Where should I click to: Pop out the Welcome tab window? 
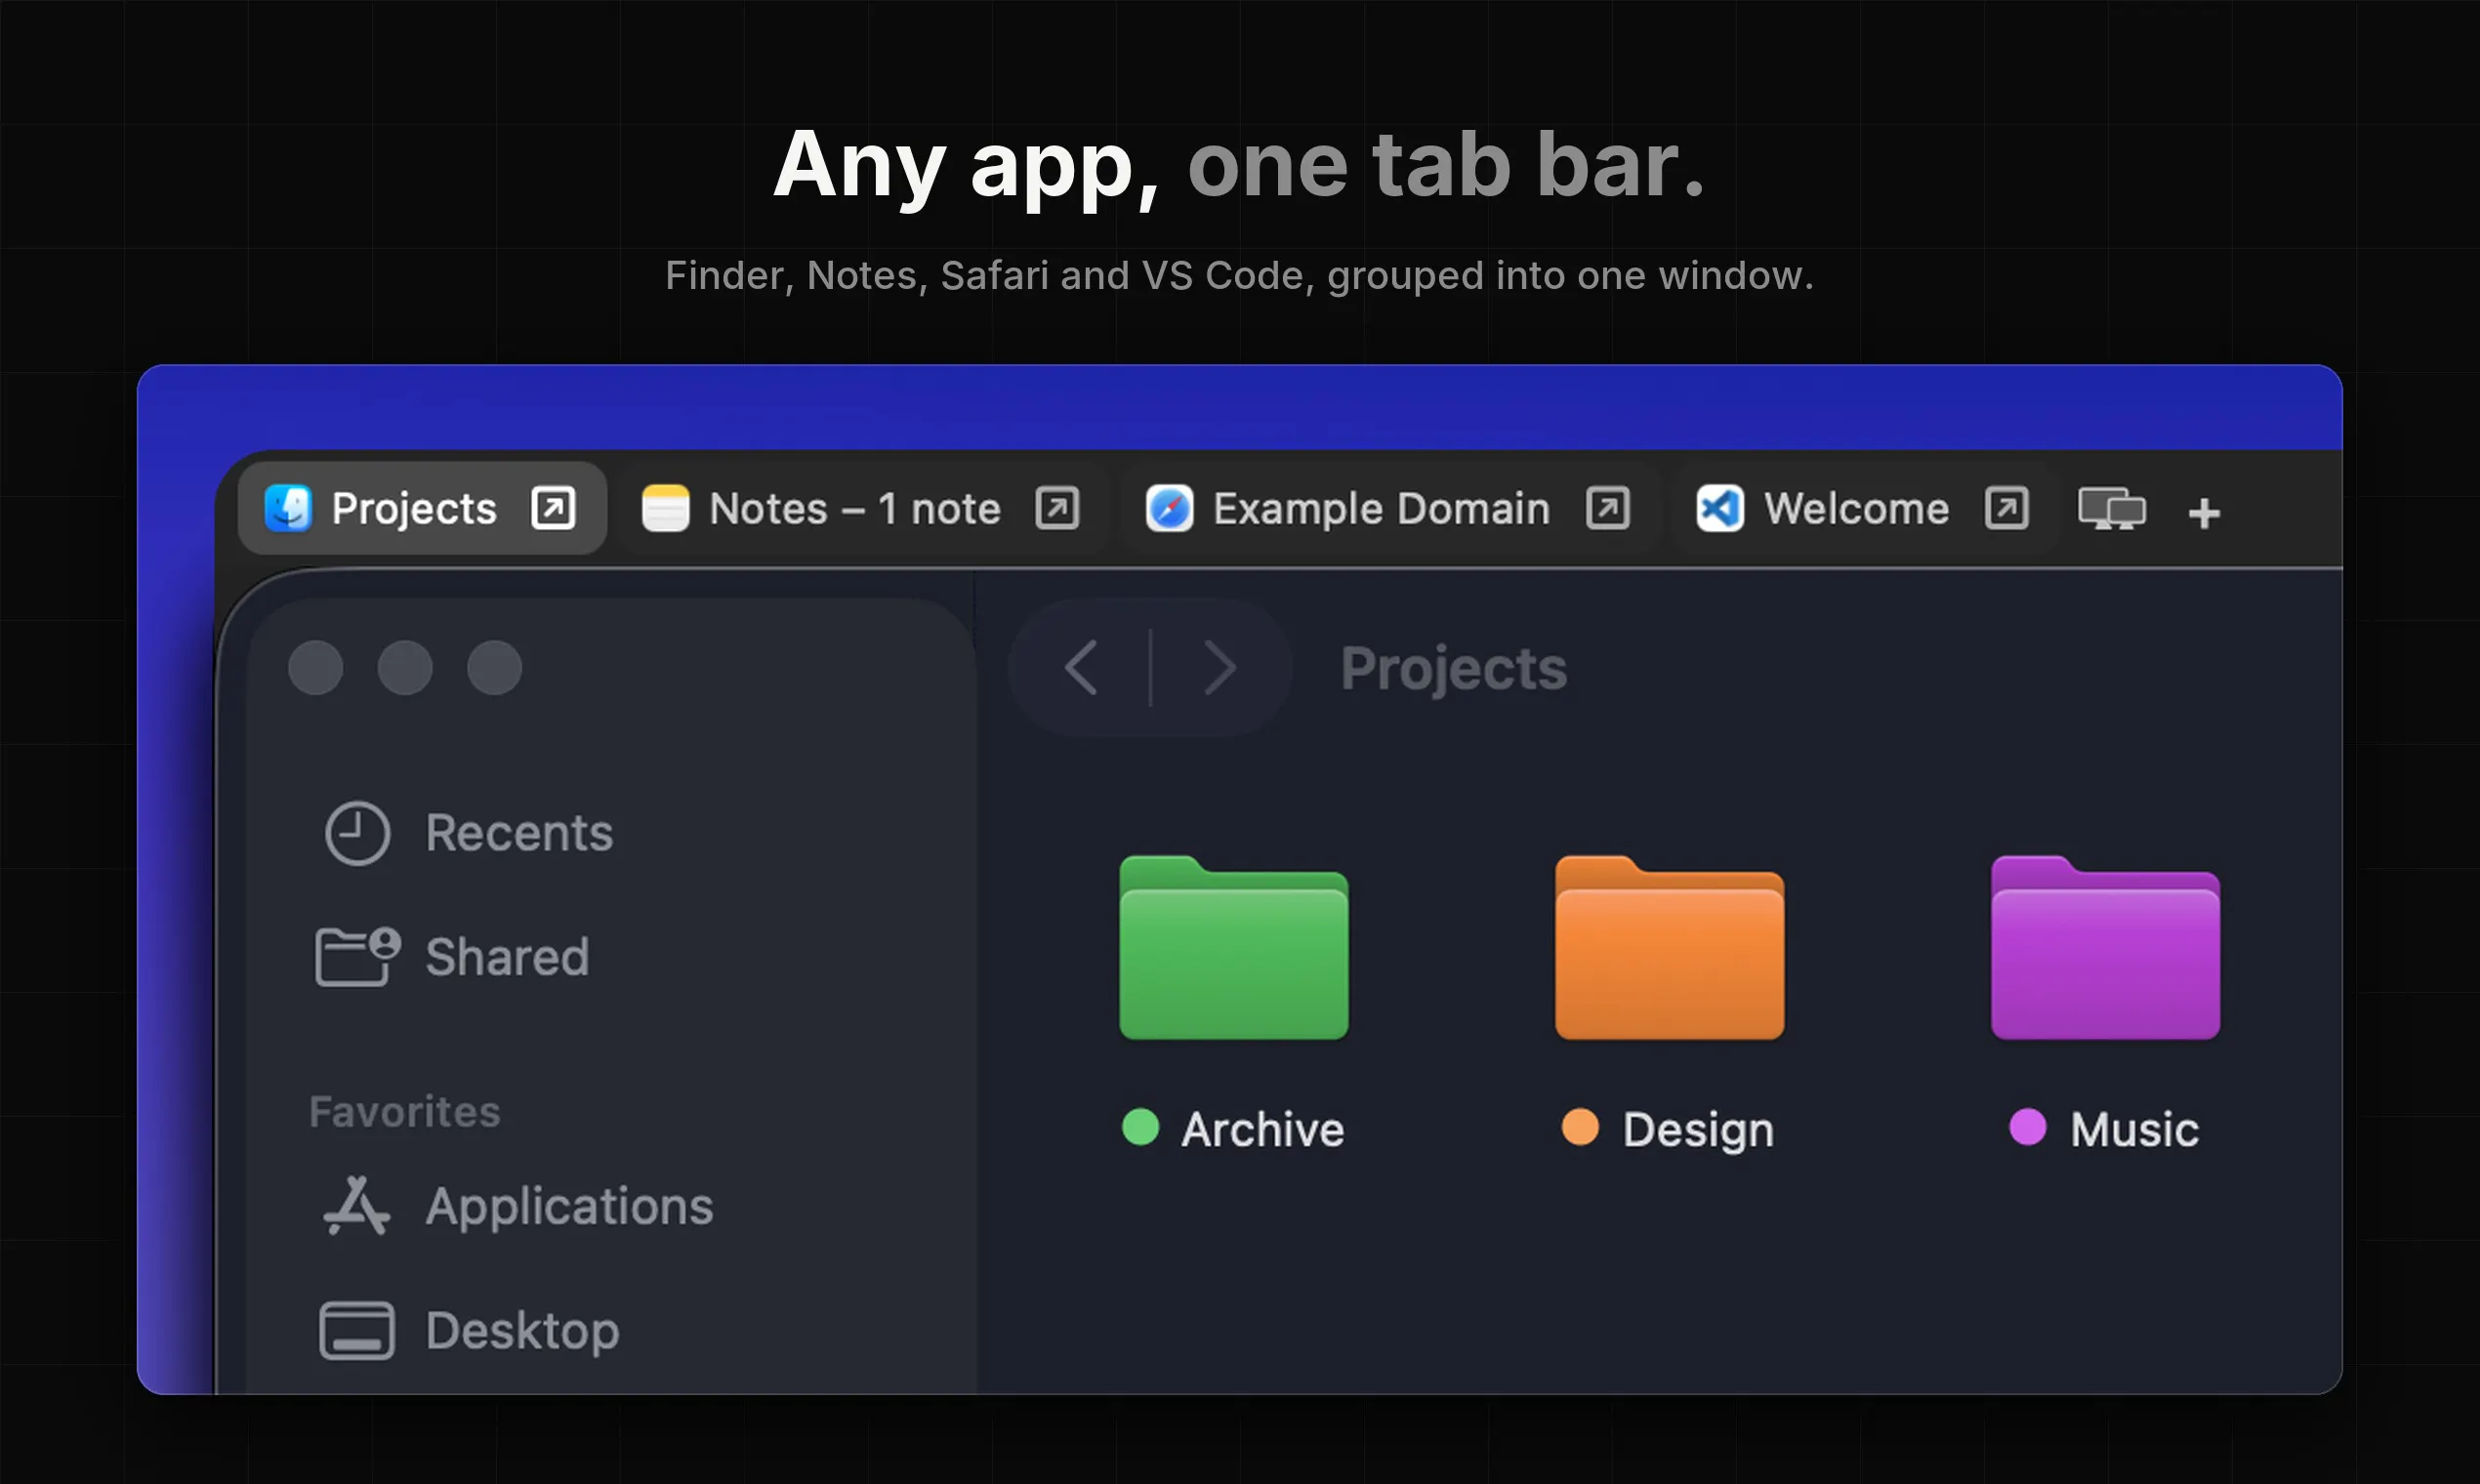pos(2007,508)
